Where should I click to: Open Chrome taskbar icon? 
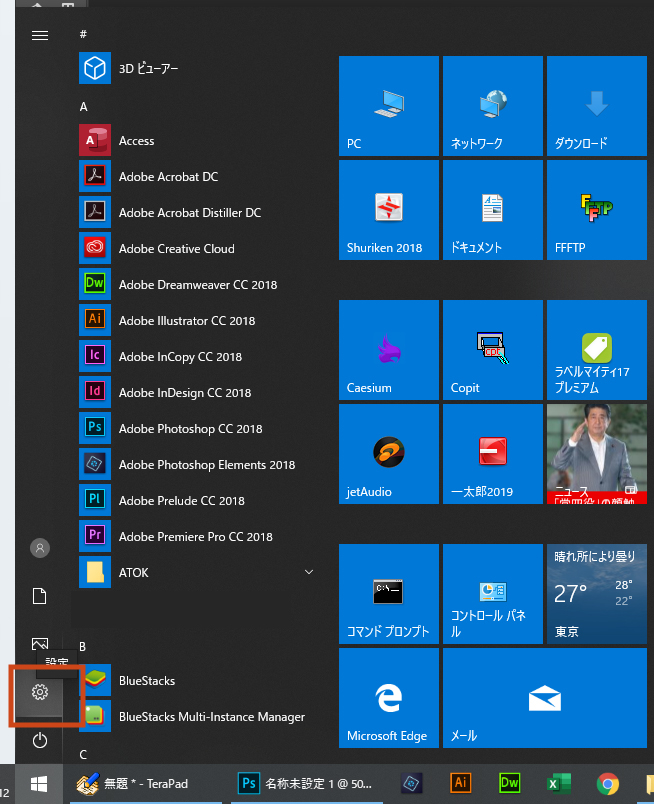pyautogui.click(x=607, y=783)
